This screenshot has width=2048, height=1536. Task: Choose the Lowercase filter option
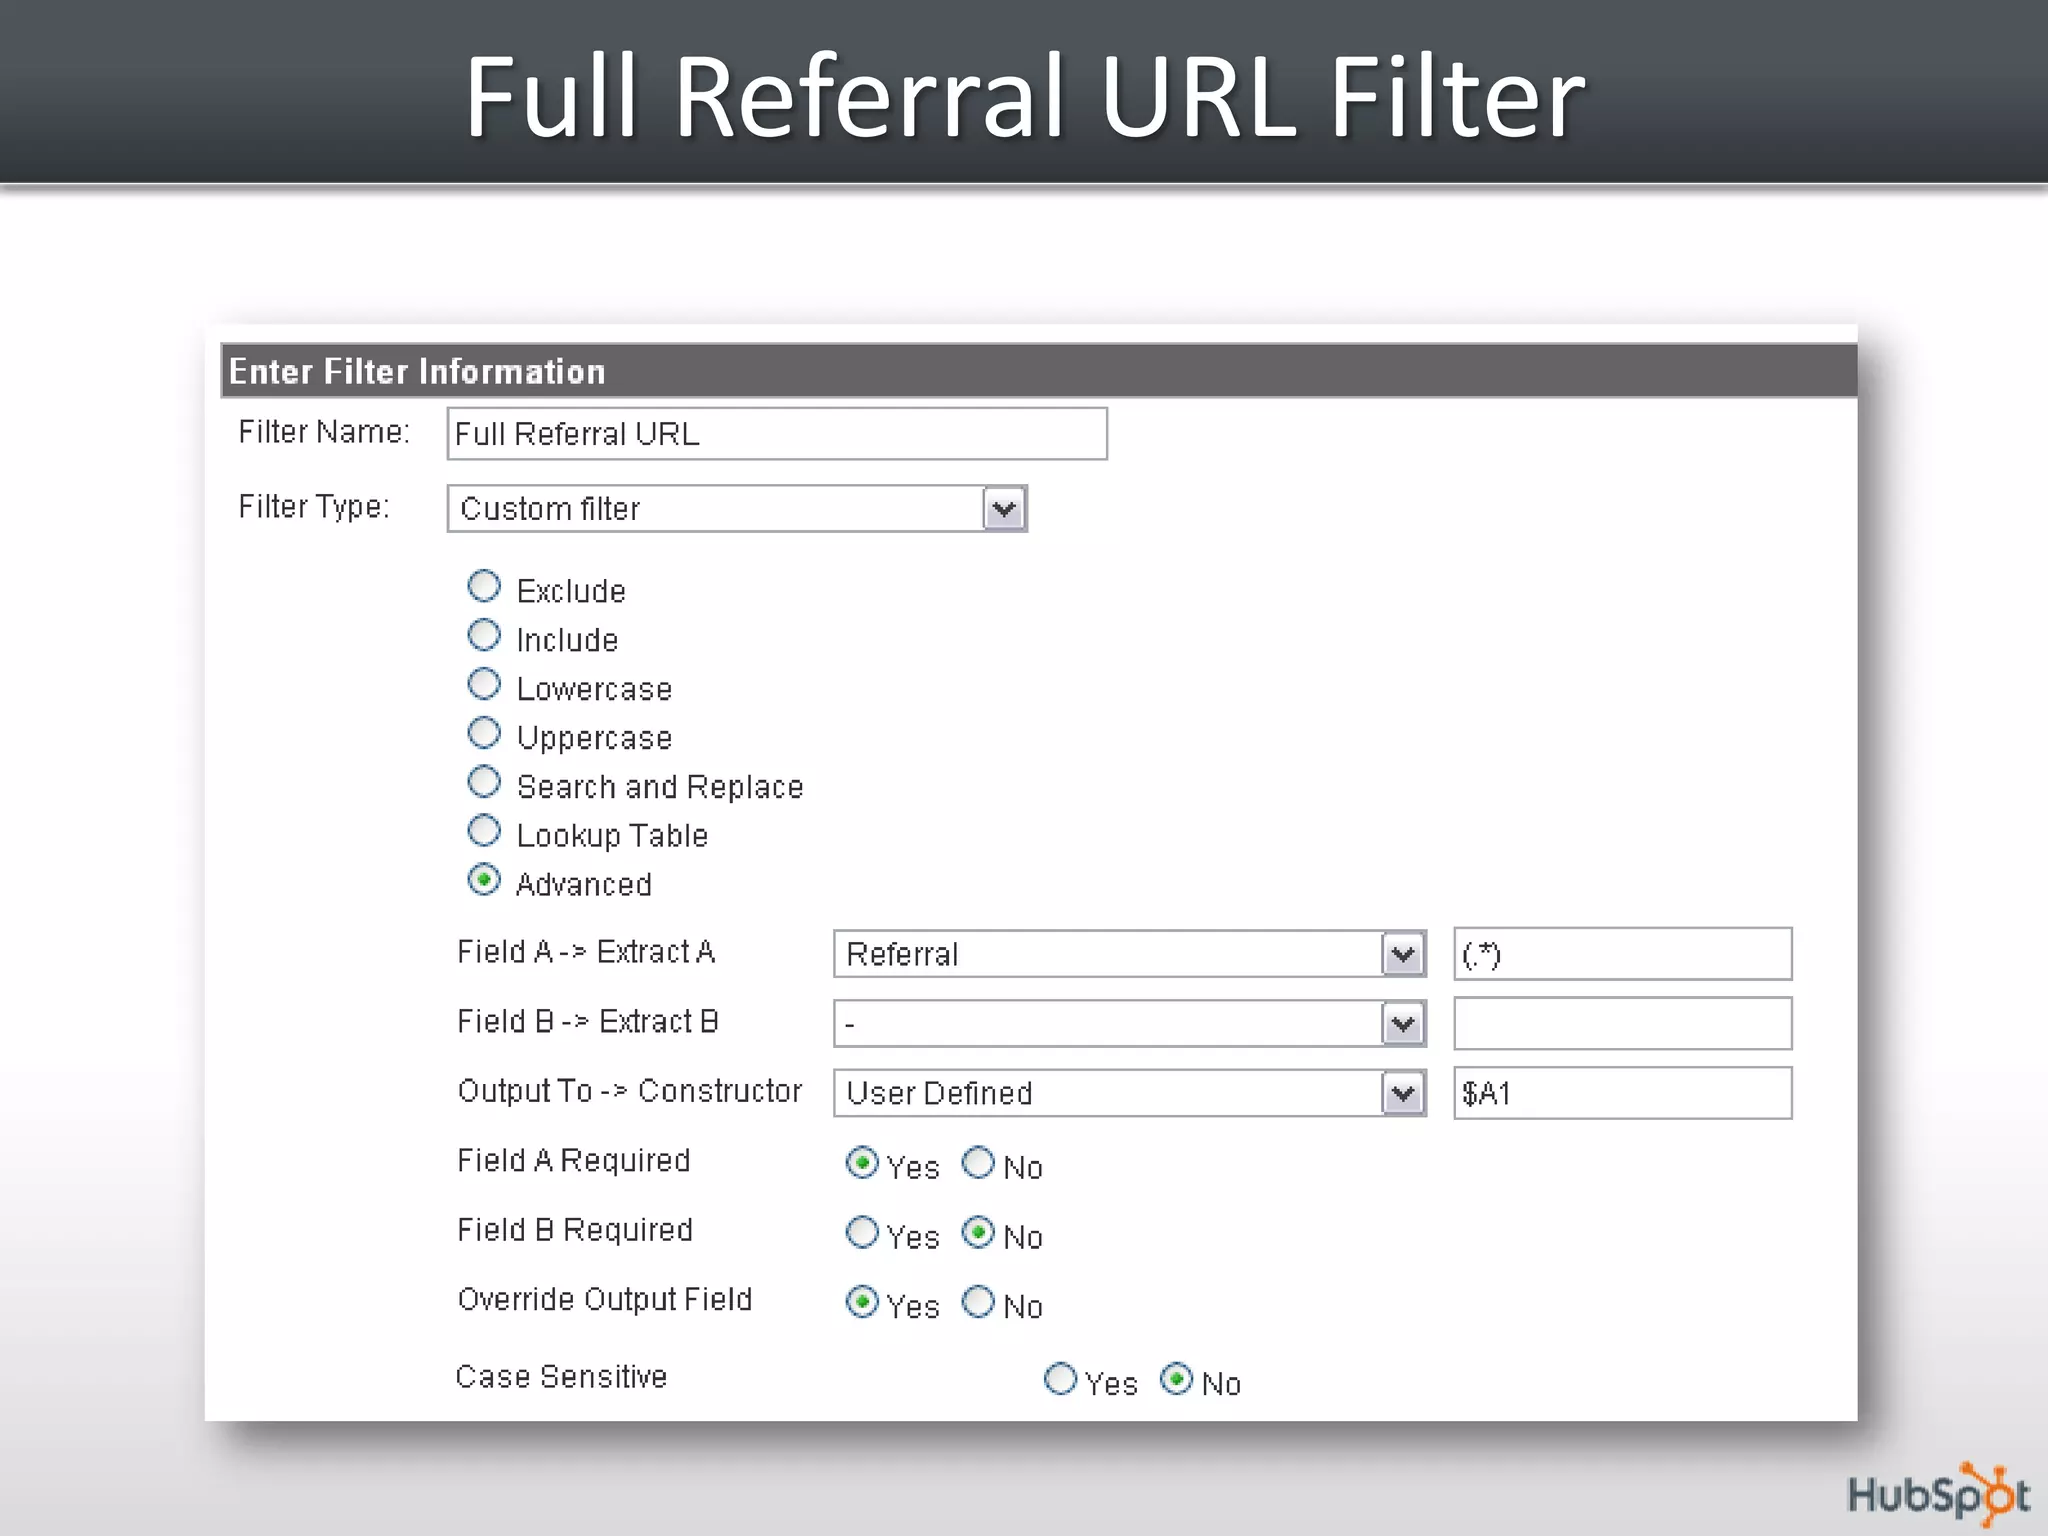click(484, 685)
